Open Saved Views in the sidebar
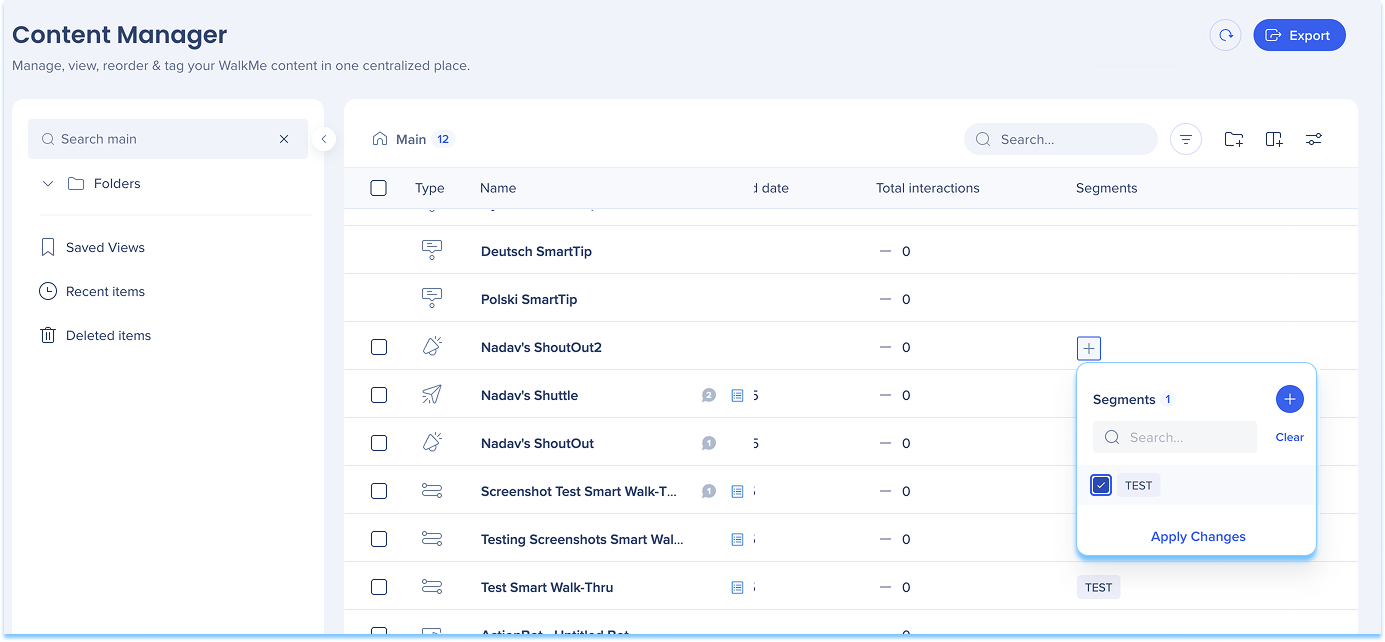1385x642 pixels. pyautogui.click(x=105, y=247)
